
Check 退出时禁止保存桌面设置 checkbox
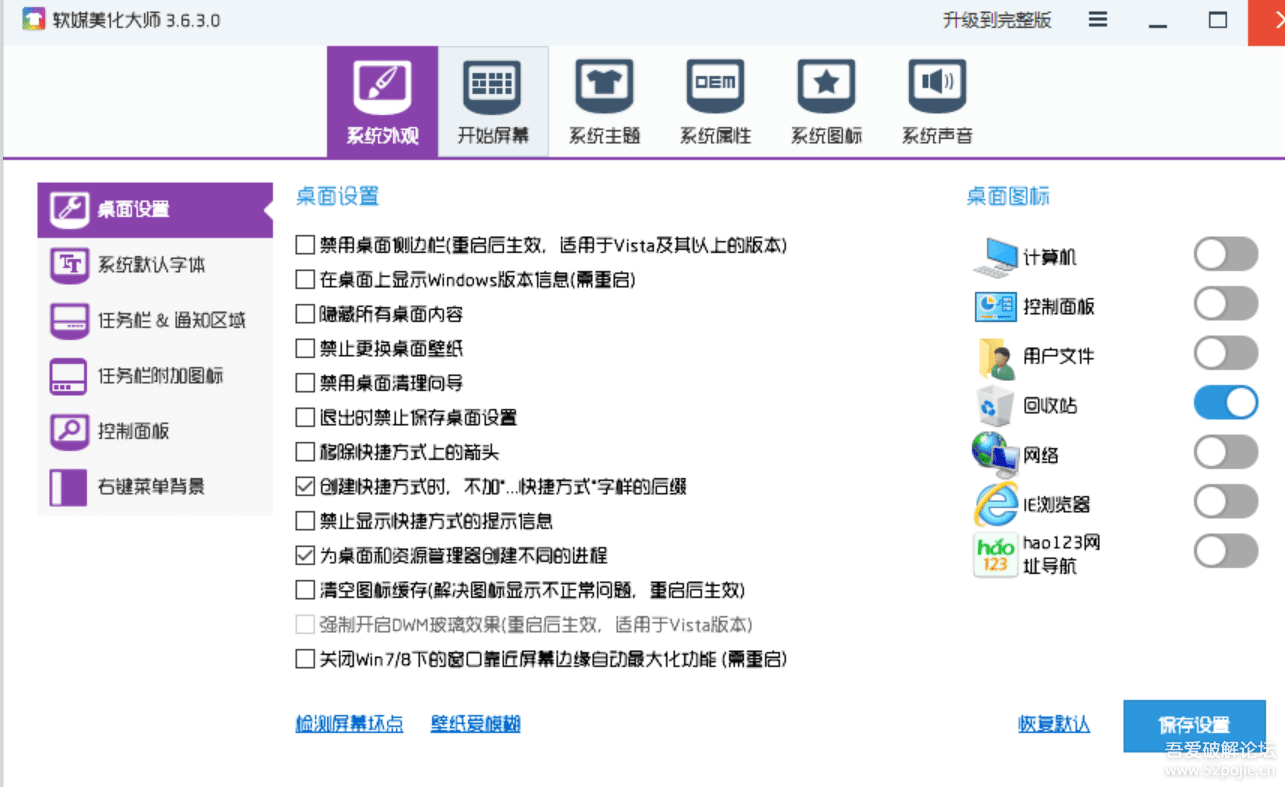(x=305, y=418)
